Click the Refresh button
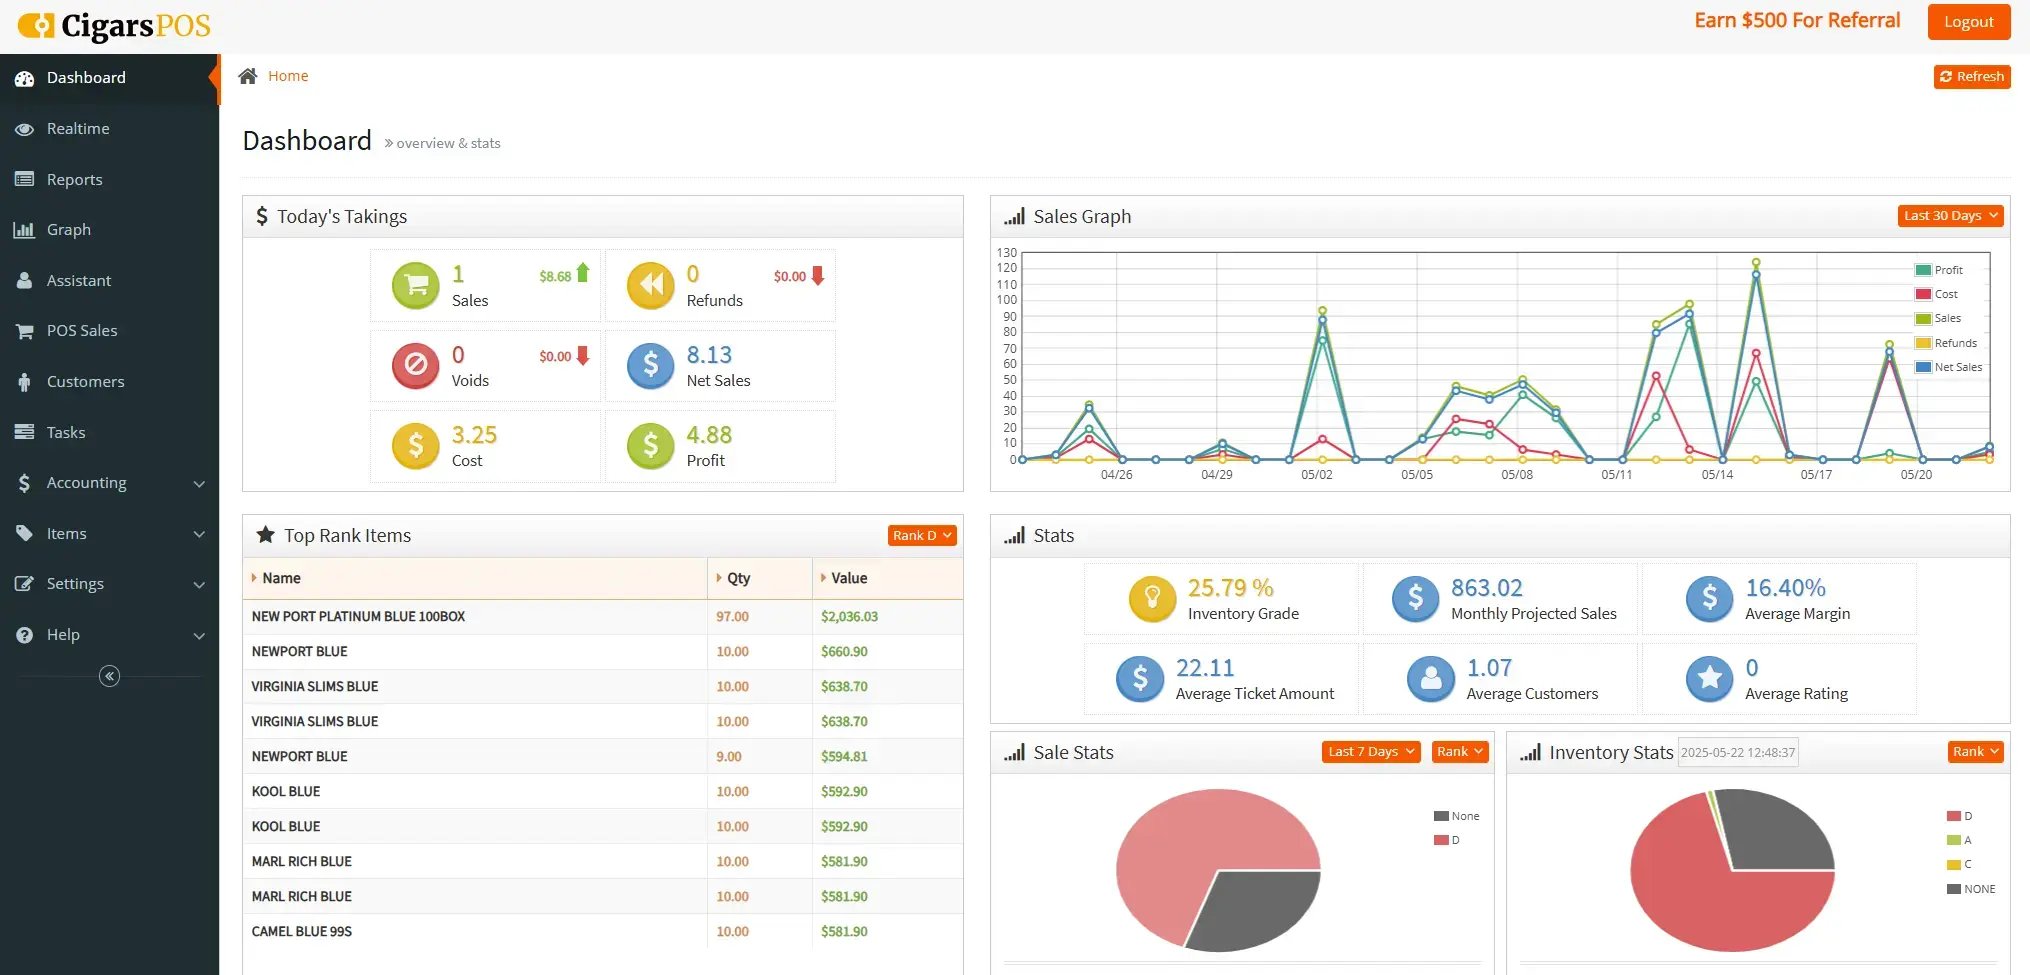The width and height of the screenshot is (2030, 975). tap(1971, 77)
